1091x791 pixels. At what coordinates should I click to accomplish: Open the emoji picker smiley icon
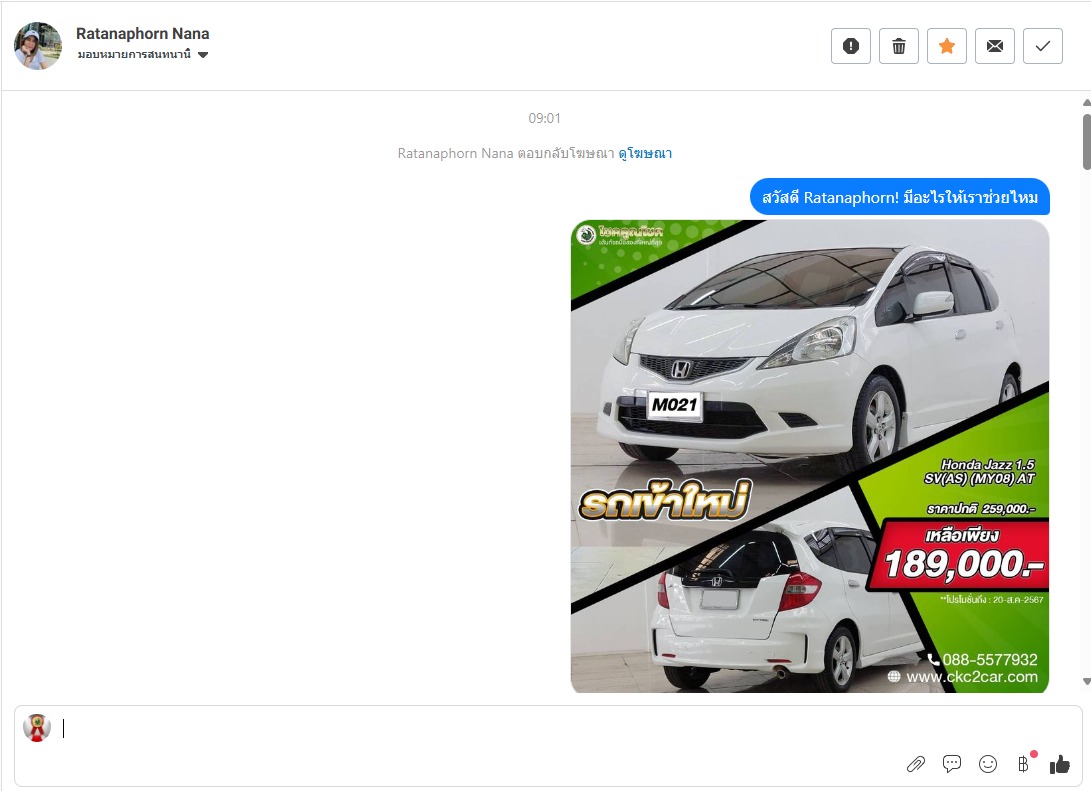[988, 764]
